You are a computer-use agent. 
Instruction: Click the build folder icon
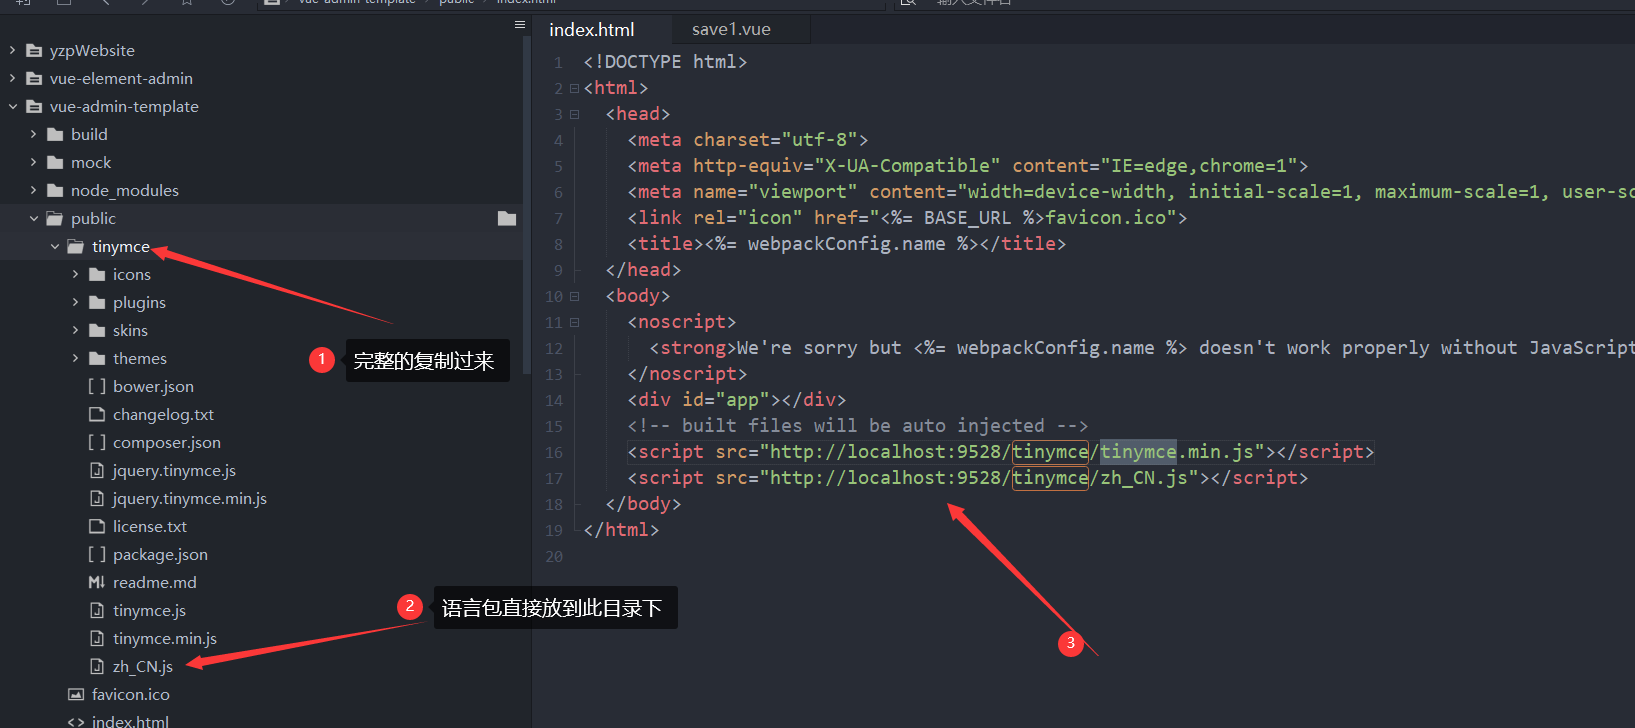click(55, 134)
